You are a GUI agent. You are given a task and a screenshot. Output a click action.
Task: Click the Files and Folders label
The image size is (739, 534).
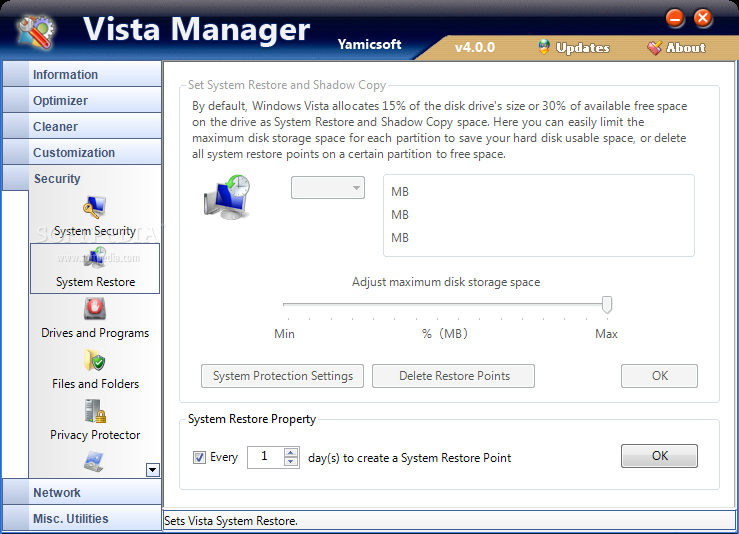coord(96,384)
